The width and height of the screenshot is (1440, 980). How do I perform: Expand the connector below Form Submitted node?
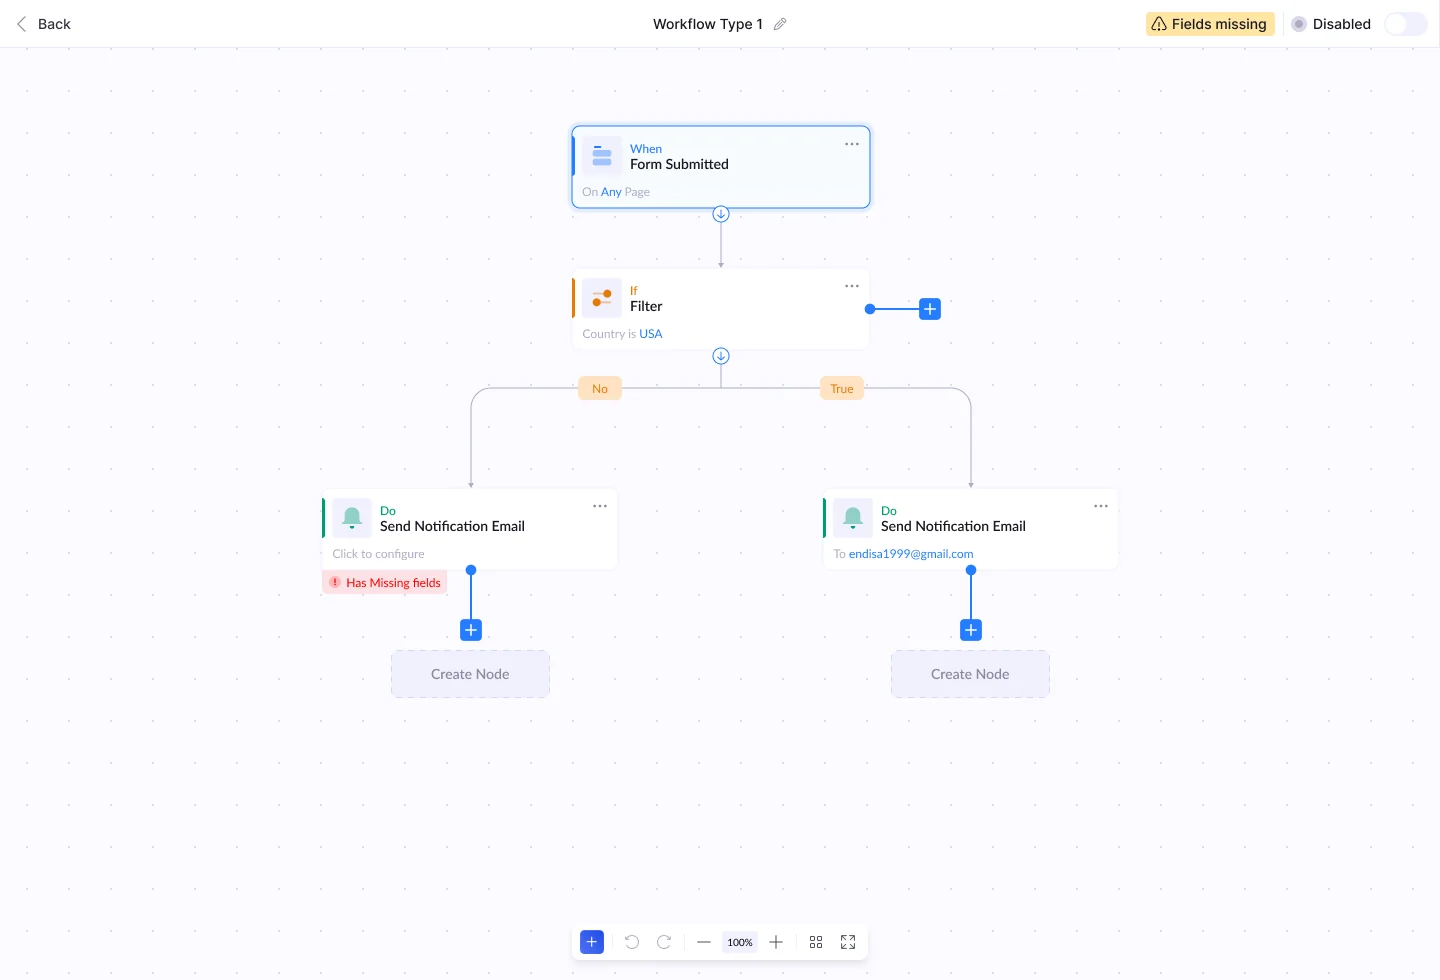coord(721,214)
